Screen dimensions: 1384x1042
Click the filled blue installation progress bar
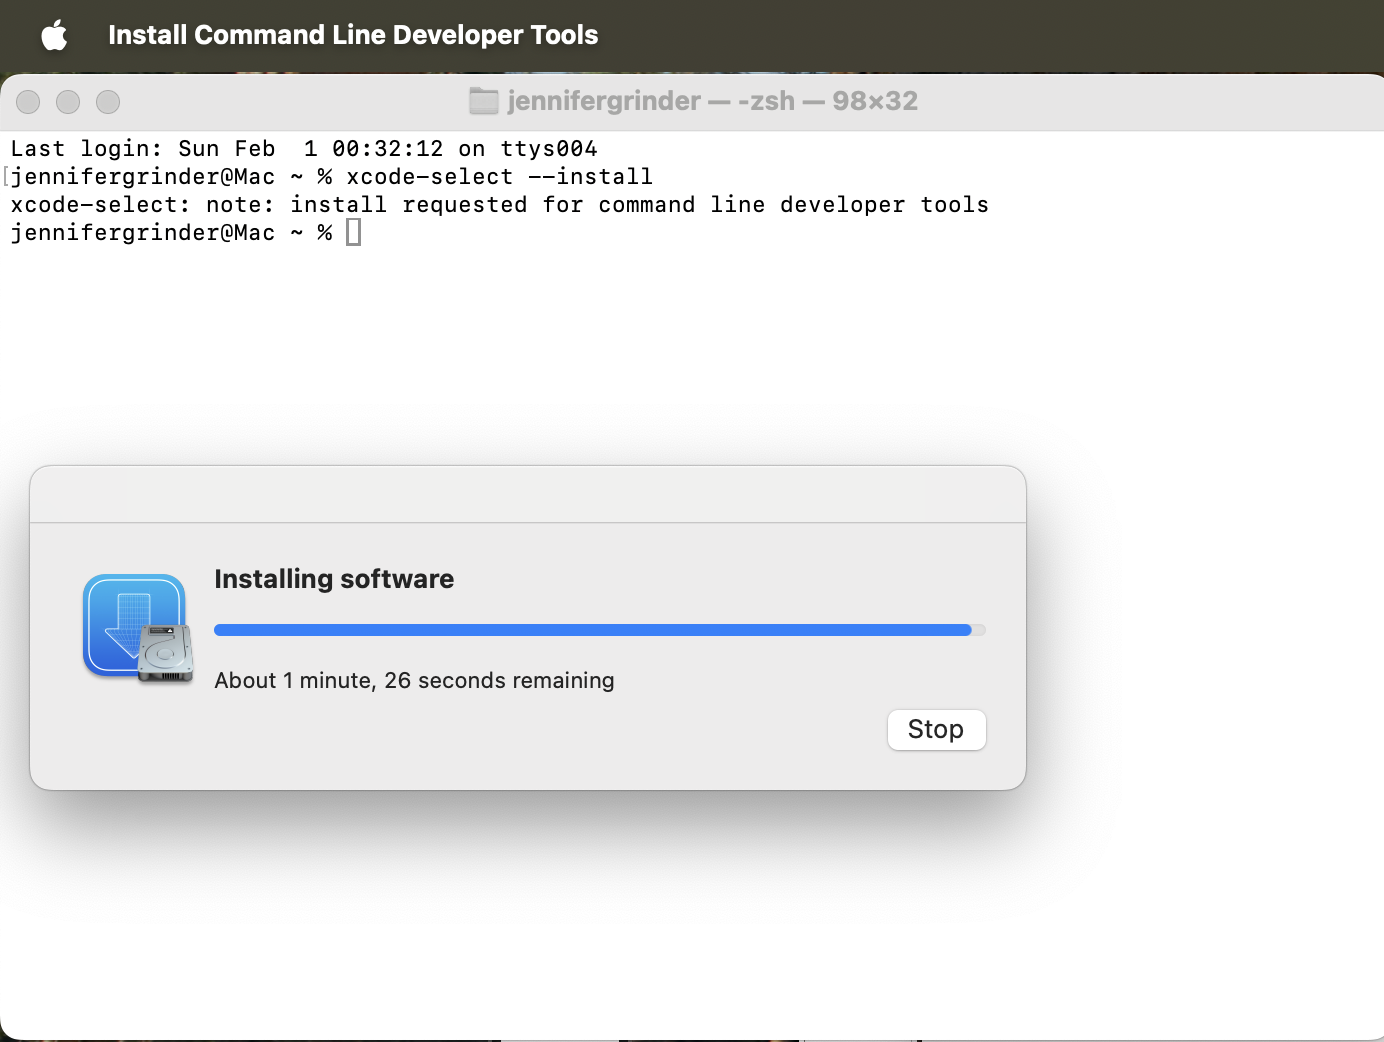(x=592, y=630)
